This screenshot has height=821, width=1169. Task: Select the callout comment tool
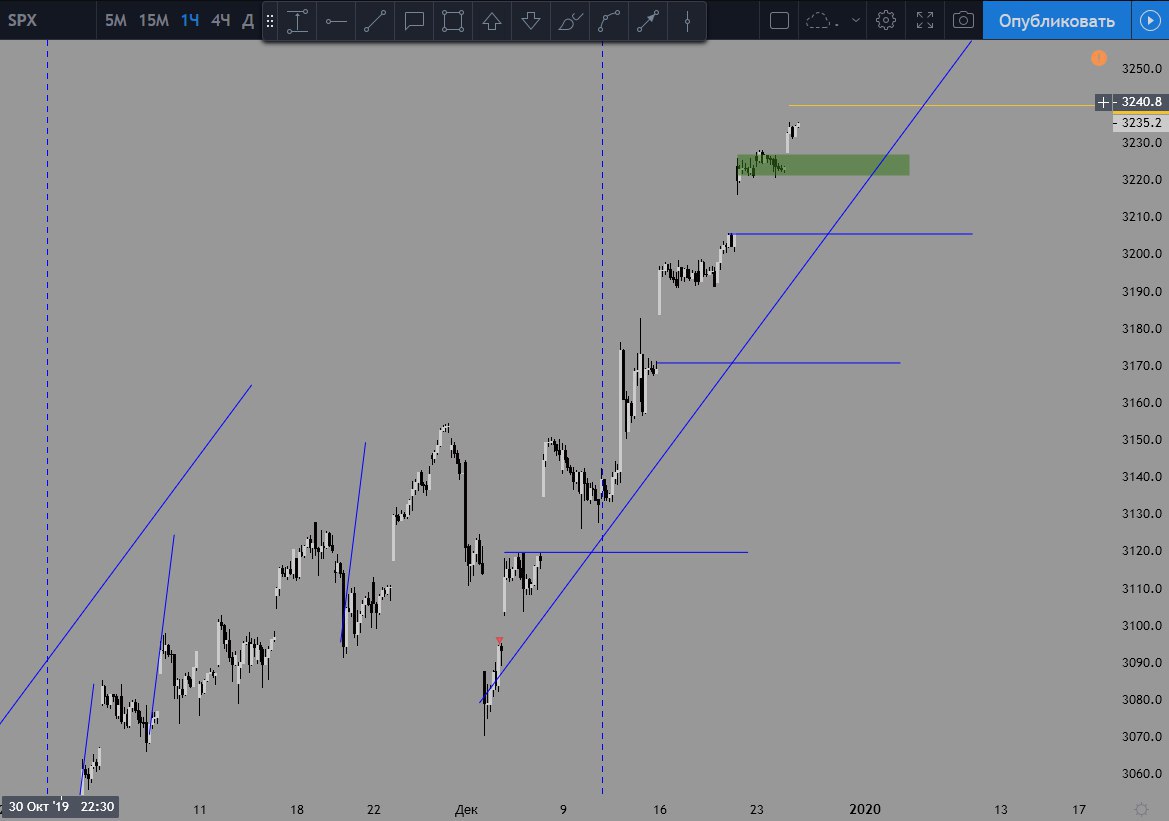pos(414,21)
